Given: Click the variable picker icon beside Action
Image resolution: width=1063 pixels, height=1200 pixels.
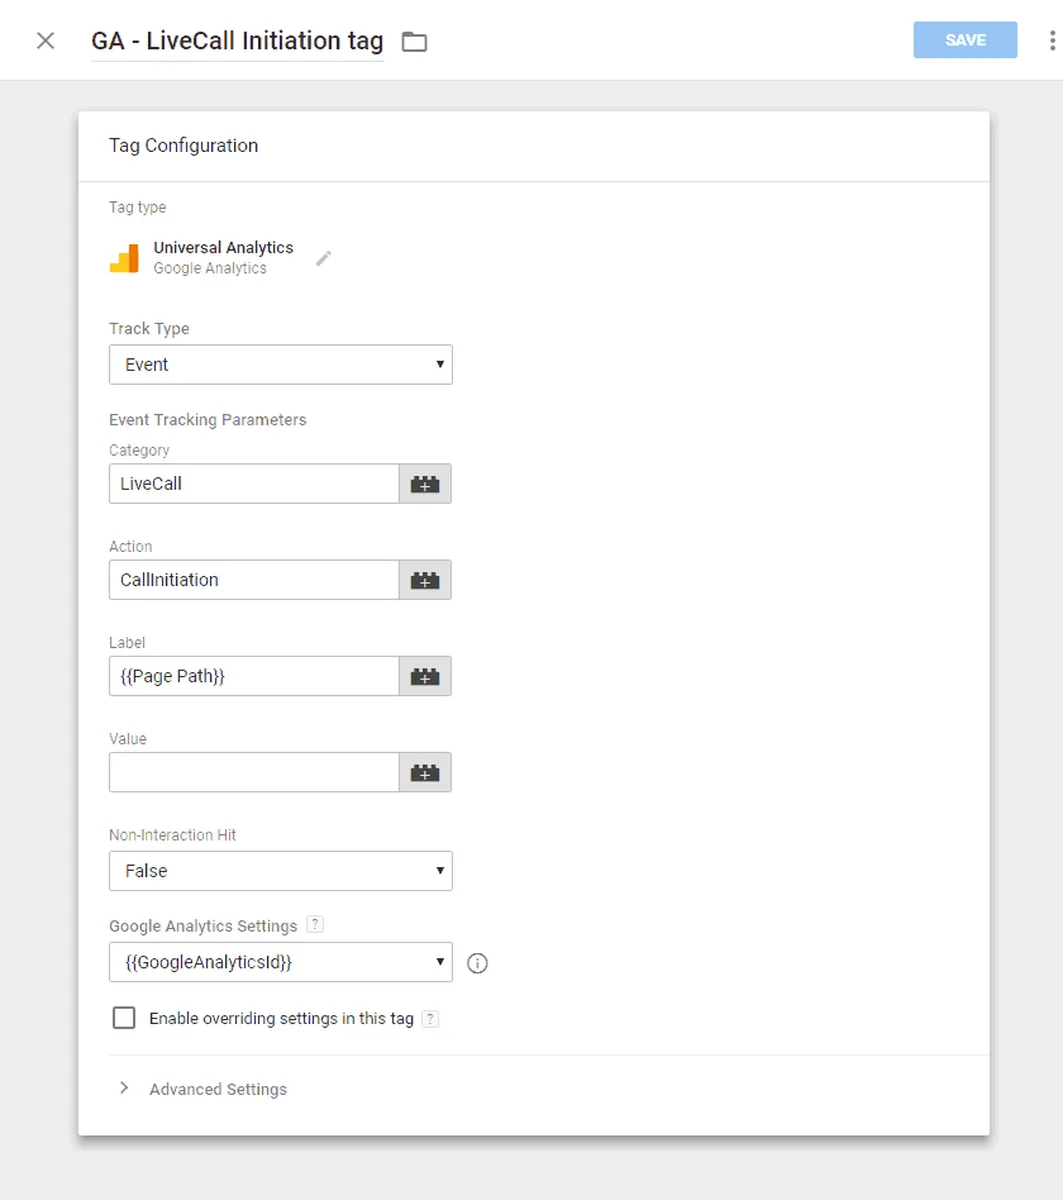Looking at the screenshot, I should [x=425, y=580].
